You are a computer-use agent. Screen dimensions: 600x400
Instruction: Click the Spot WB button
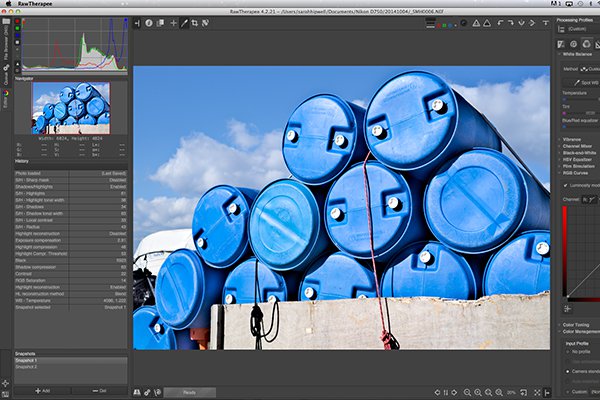pos(585,81)
